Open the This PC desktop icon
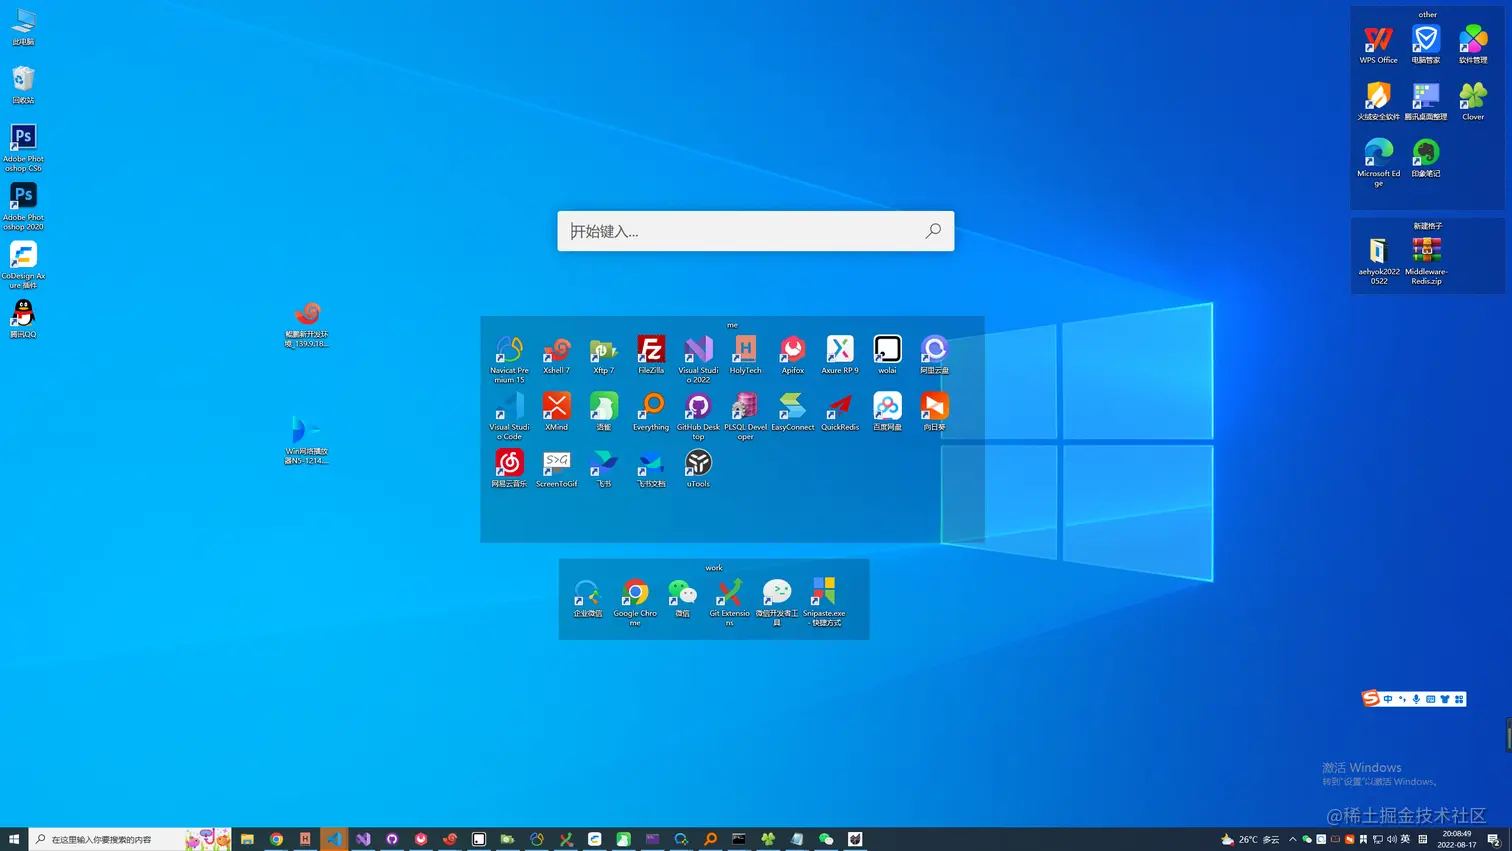The height and width of the screenshot is (851, 1512). tap(23, 26)
